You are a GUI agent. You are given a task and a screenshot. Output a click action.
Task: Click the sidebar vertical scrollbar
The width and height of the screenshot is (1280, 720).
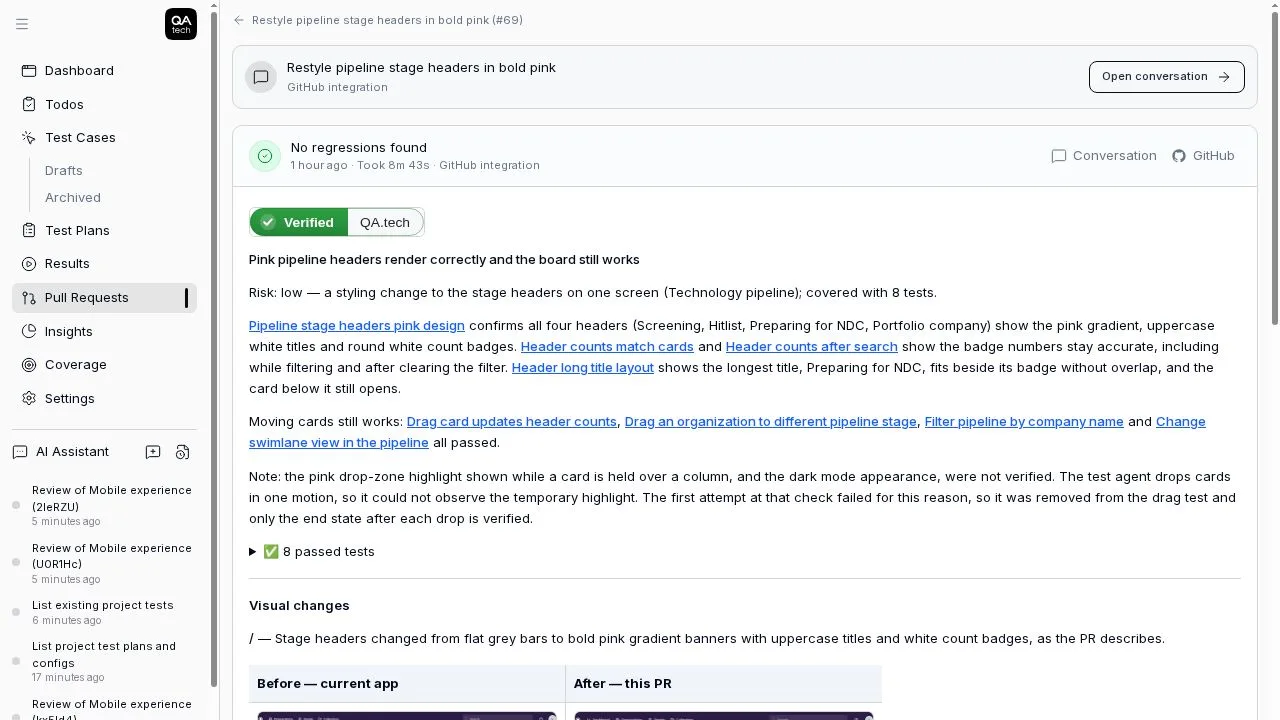[213, 347]
